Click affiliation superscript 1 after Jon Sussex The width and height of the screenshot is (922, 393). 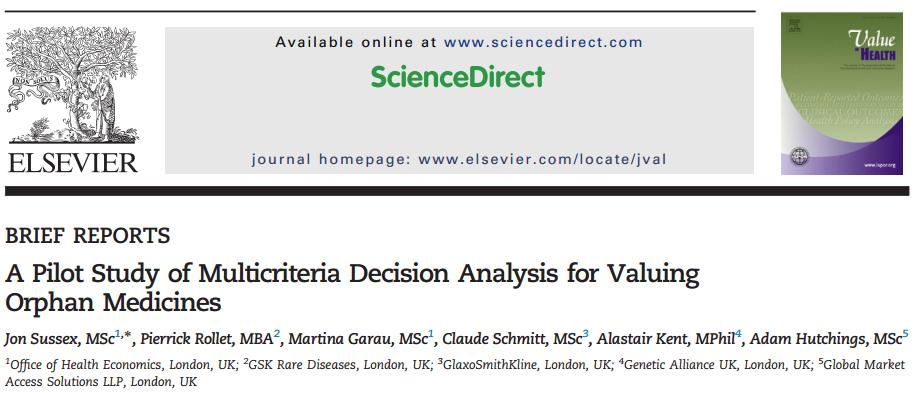[118, 334]
